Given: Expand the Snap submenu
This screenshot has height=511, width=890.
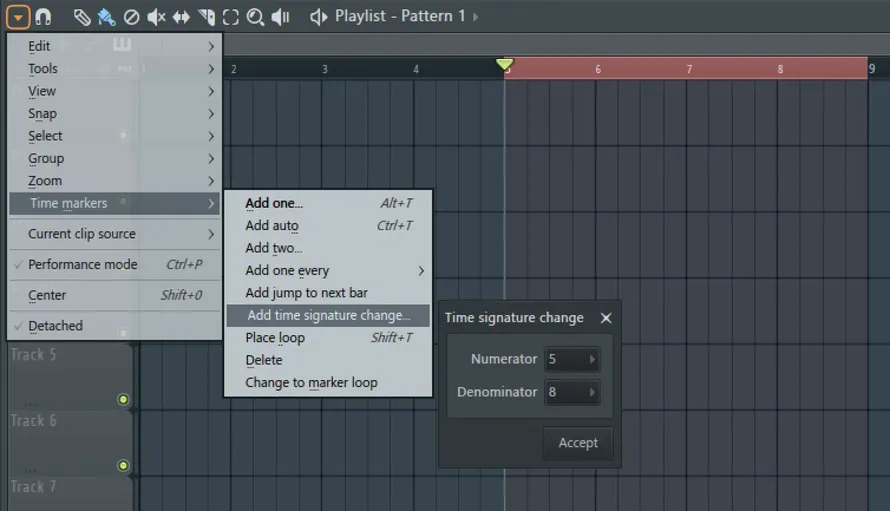Looking at the screenshot, I should [x=115, y=114].
